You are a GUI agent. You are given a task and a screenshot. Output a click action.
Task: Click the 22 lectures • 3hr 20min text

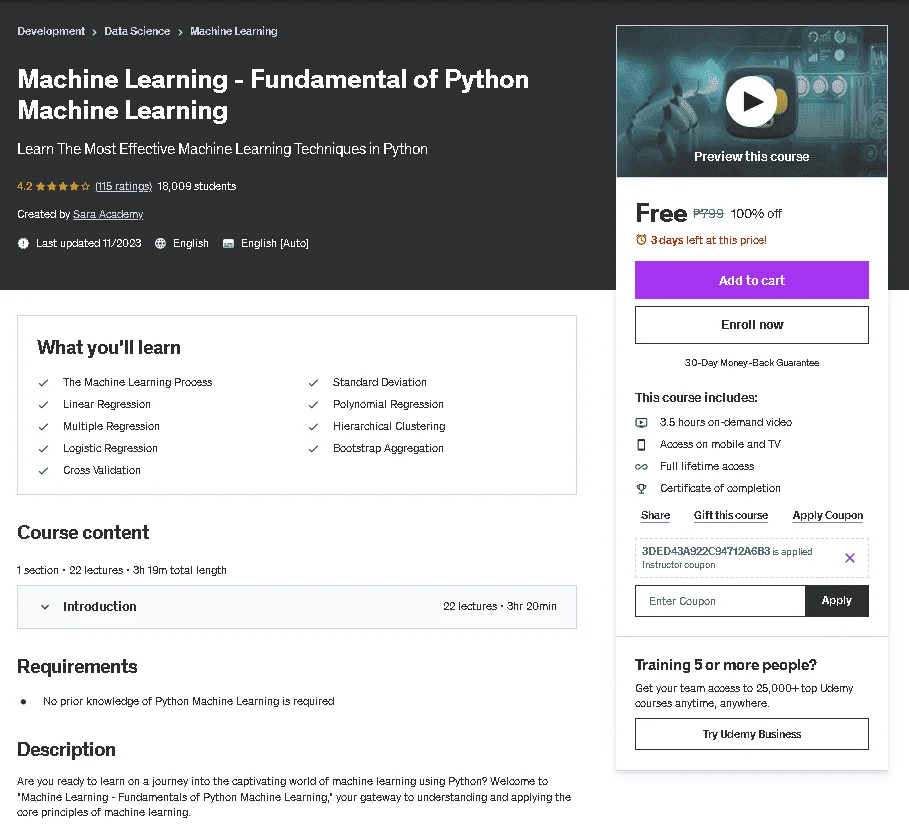(x=500, y=607)
